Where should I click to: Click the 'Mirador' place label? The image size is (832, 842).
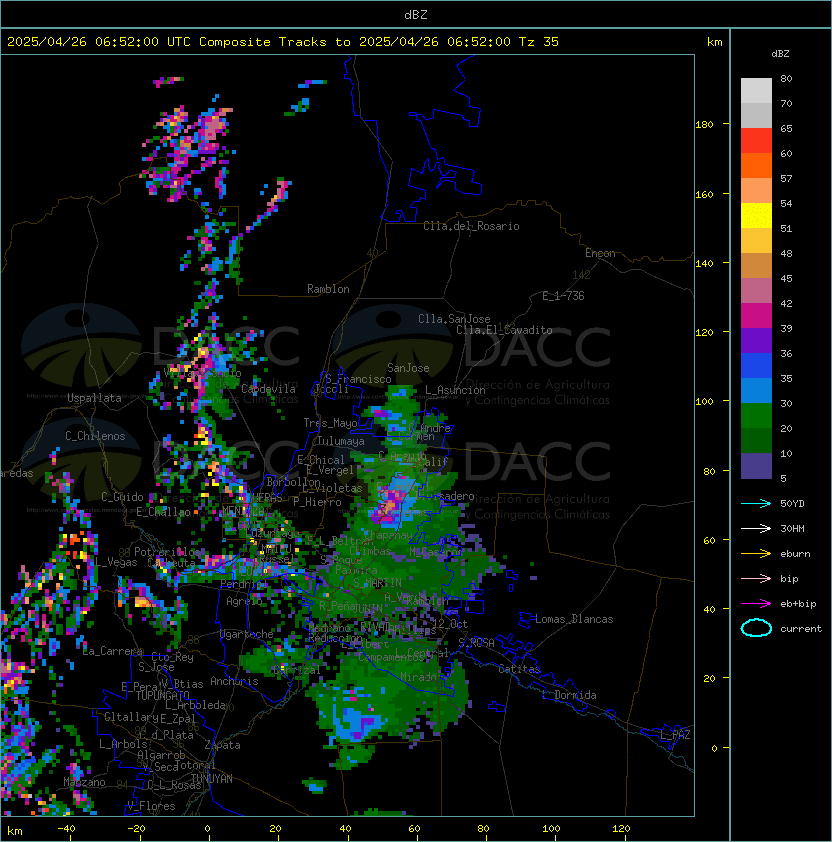pos(419,677)
